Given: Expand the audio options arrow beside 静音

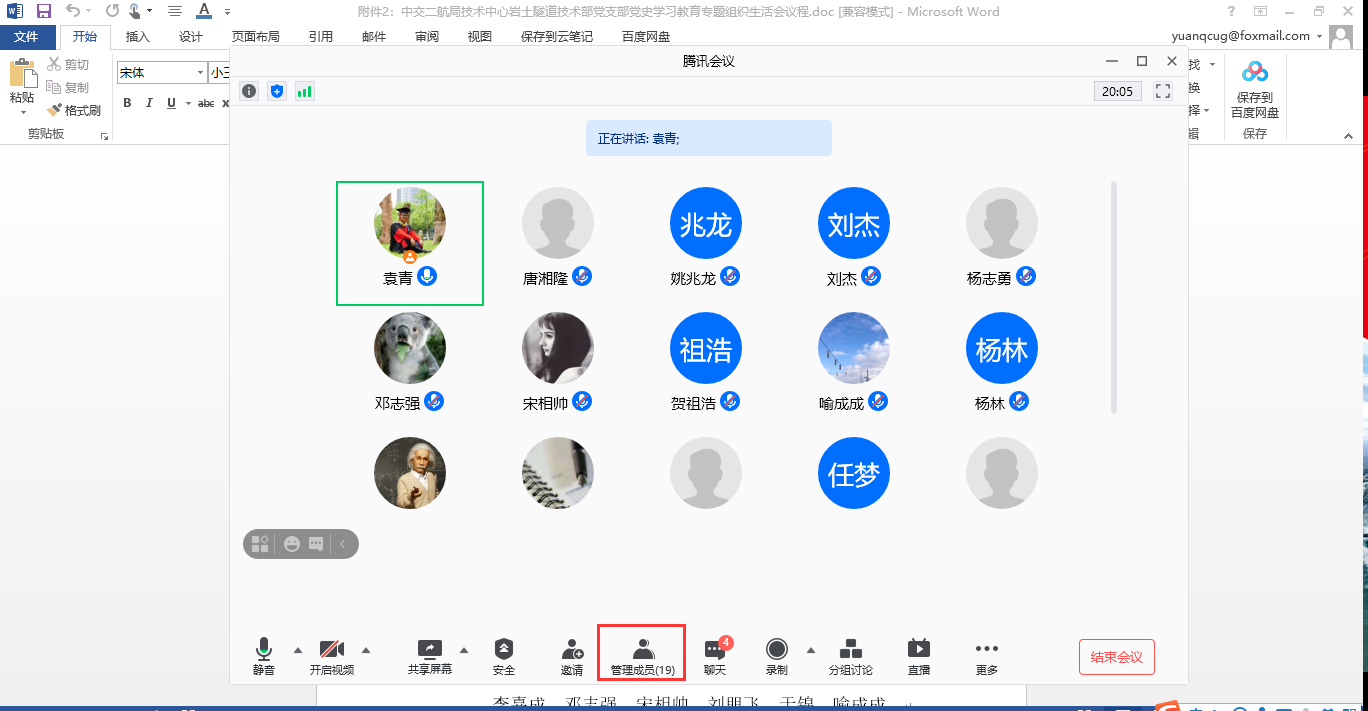Looking at the screenshot, I should click(297, 649).
